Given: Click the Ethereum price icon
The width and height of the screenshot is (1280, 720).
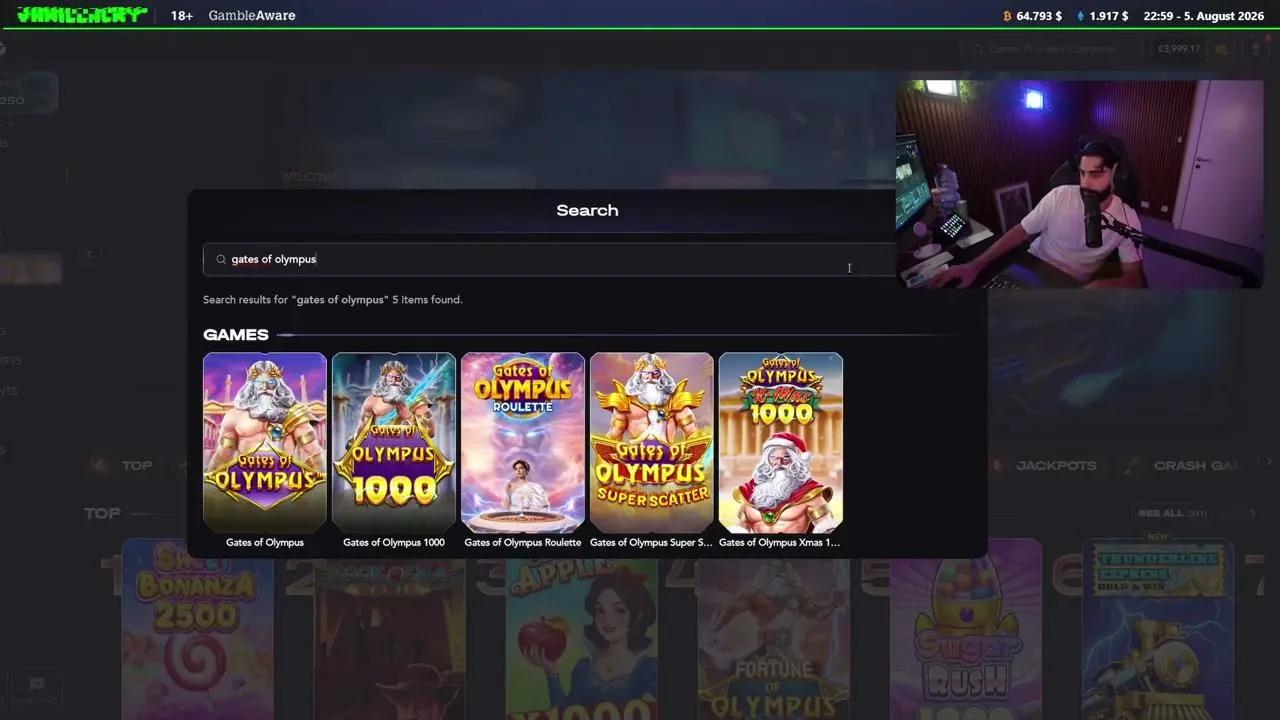Looking at the screenshot, I should coord(1080,16).
